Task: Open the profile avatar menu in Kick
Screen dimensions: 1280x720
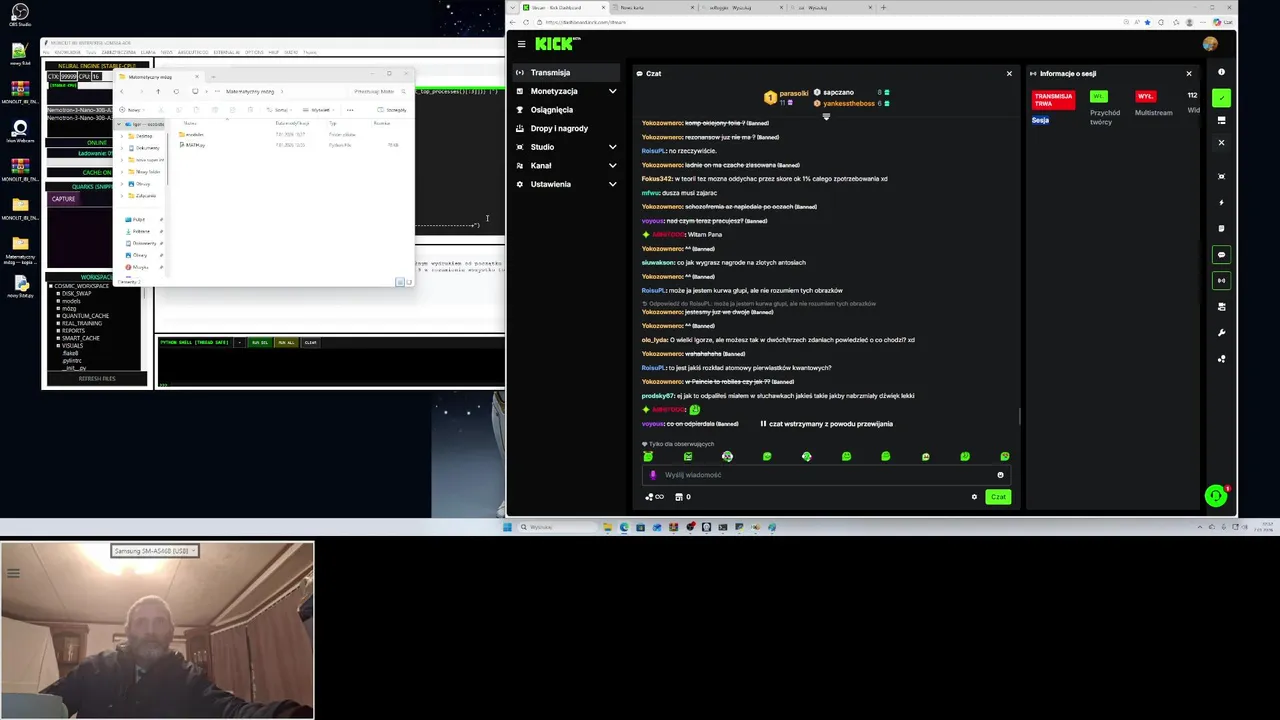Action: coord(1210,44)
